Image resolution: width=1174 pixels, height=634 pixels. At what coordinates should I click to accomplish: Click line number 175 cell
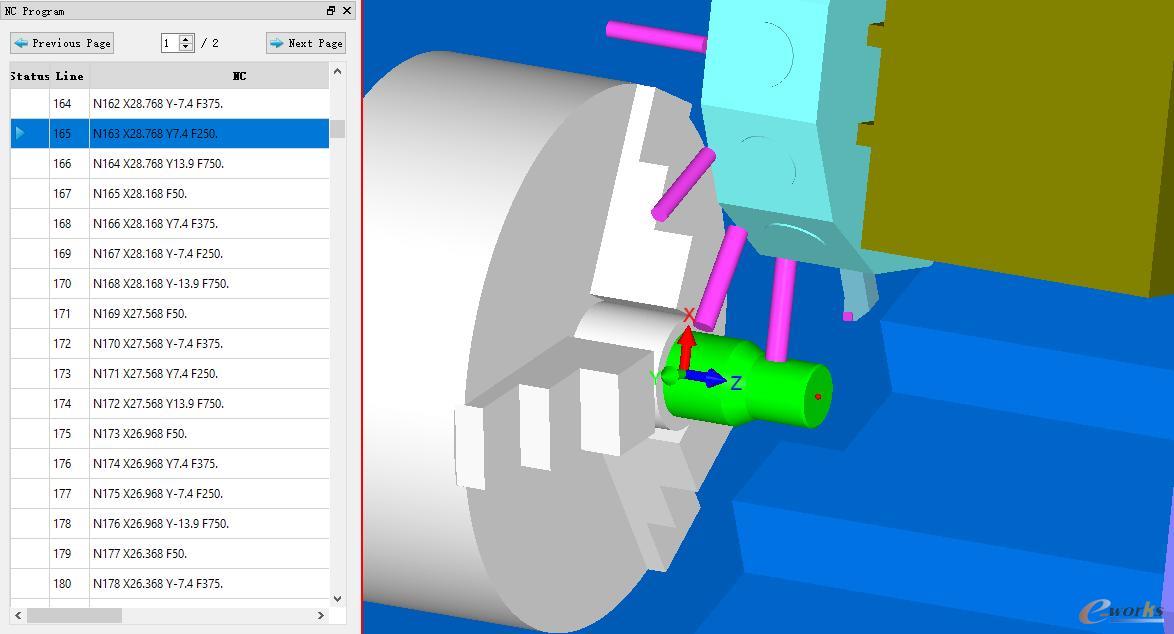tap(70, 433)
